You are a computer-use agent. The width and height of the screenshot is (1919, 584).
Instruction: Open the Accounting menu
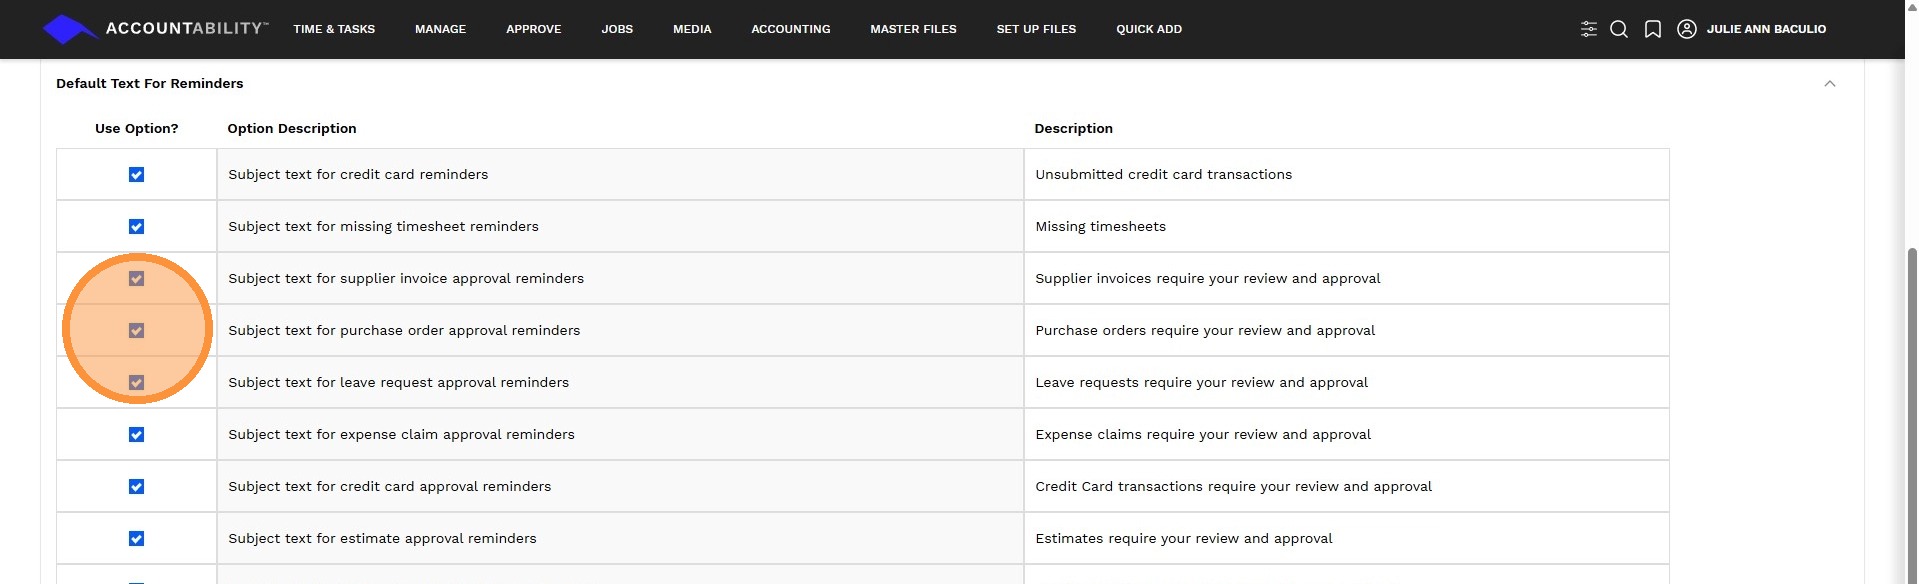(790, 29)
